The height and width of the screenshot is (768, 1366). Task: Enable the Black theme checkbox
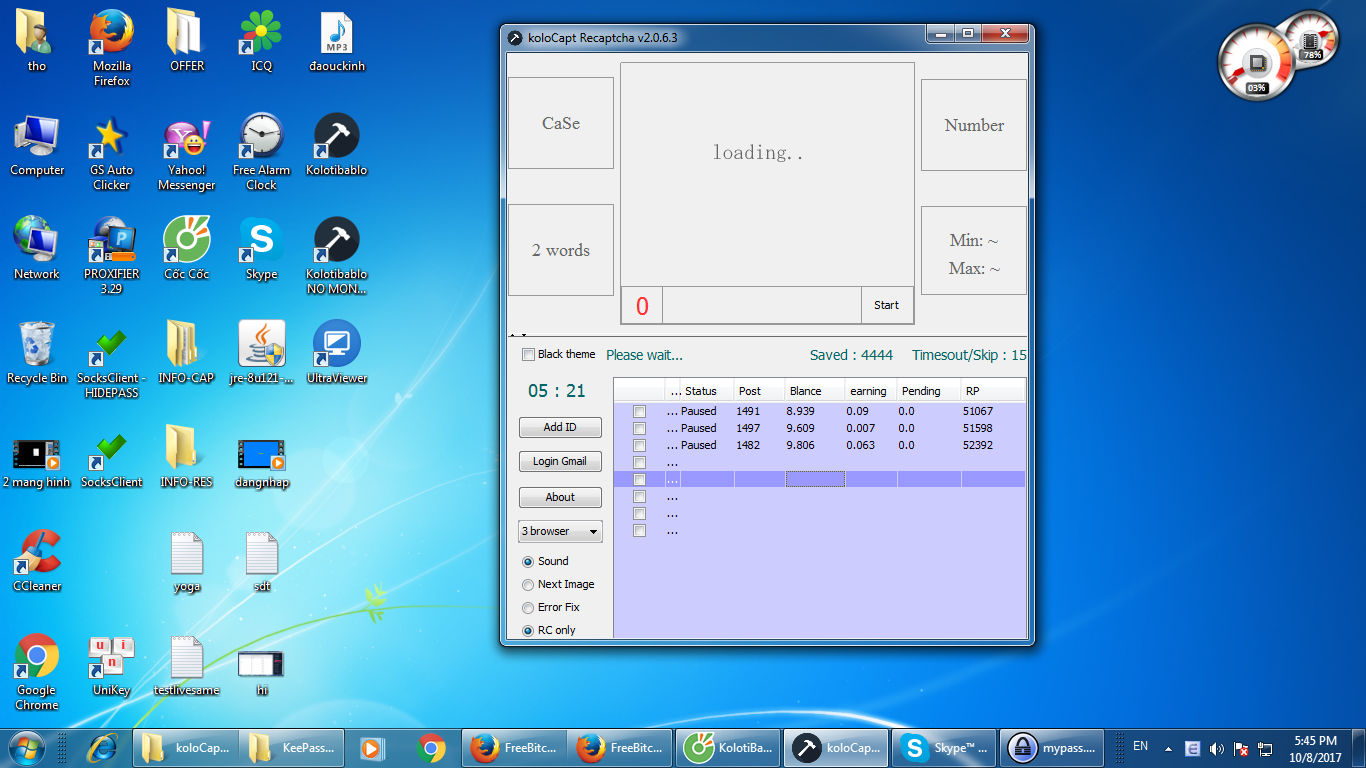click(x=528, y=355)
